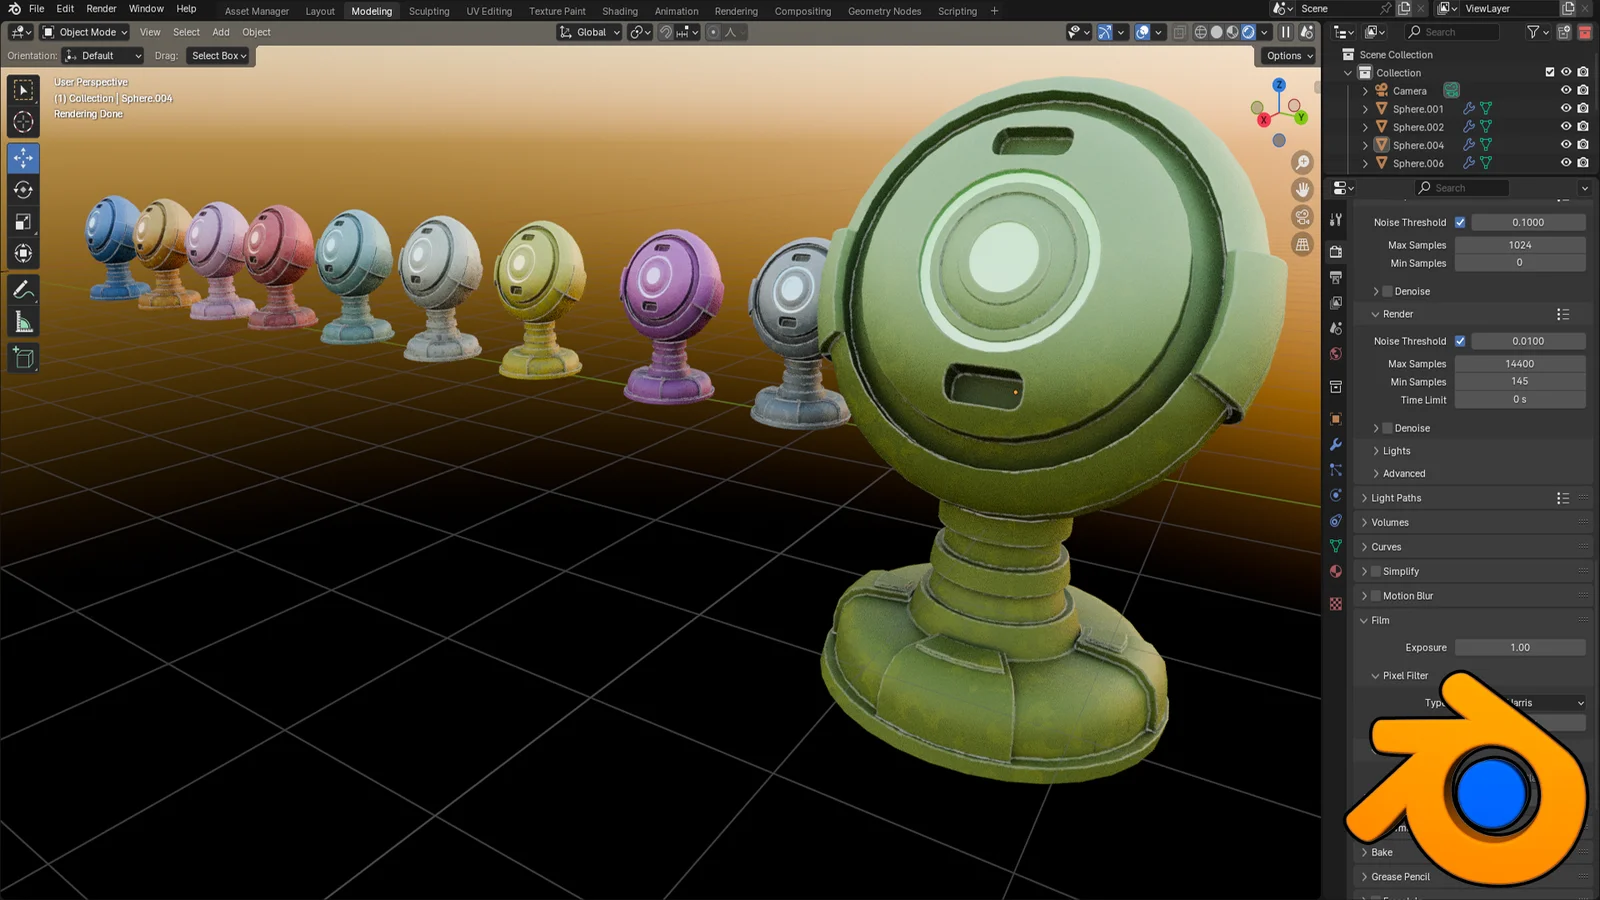The image size is (1600, 900).
Task: Open the World properties tab
Action: point(1336,354)
